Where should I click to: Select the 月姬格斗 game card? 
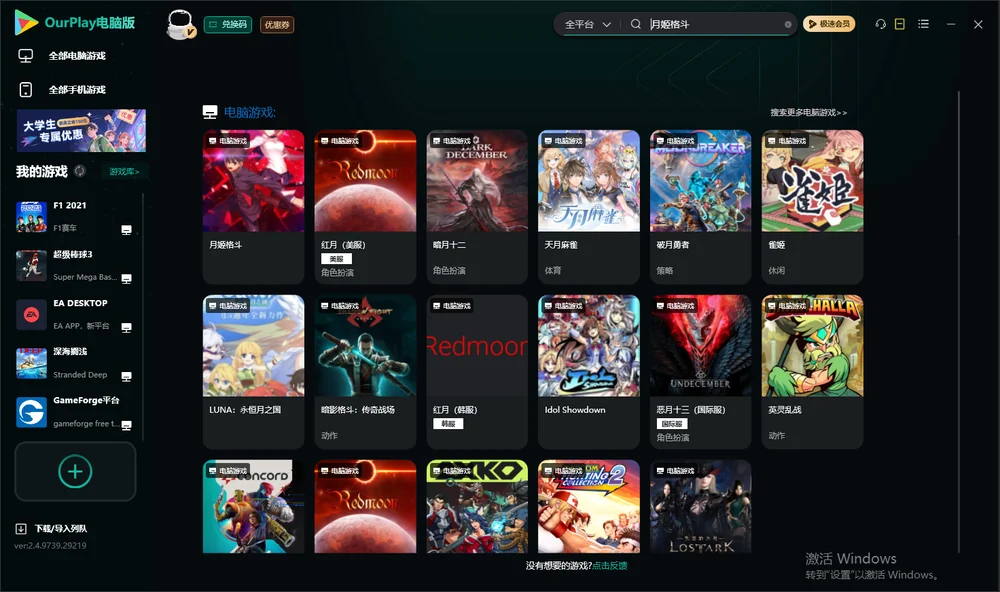[x=253, y=207]
